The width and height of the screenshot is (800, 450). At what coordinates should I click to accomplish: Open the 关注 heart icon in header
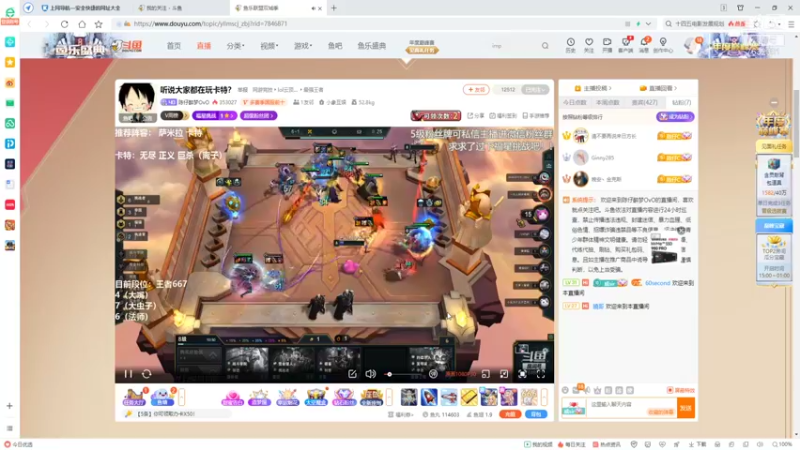pos(589,45)
